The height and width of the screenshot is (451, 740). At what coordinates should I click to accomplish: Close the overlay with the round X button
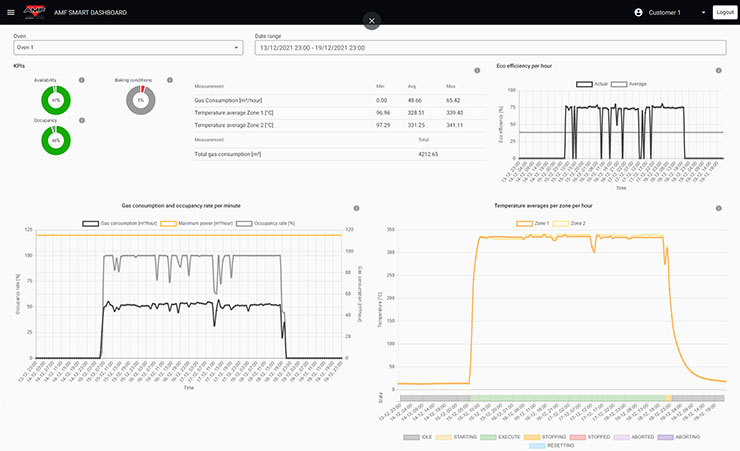(x=371, y=21)
